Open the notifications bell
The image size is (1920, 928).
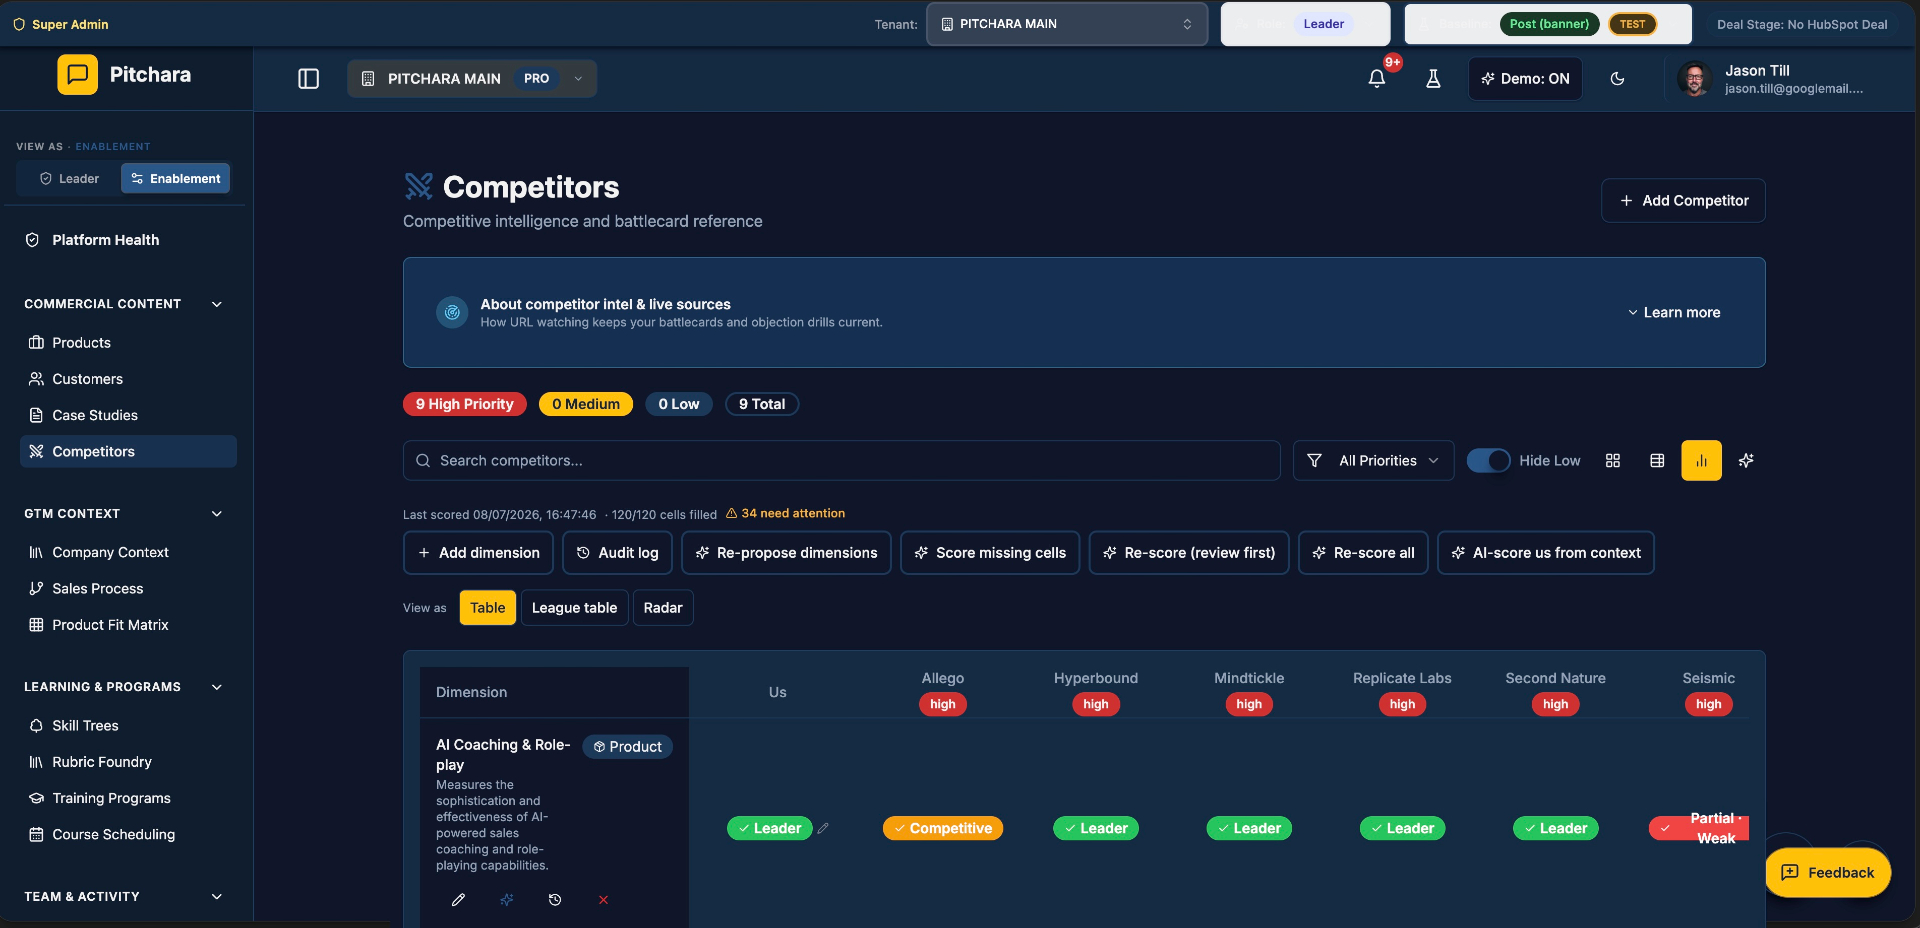pos(1377,79)
